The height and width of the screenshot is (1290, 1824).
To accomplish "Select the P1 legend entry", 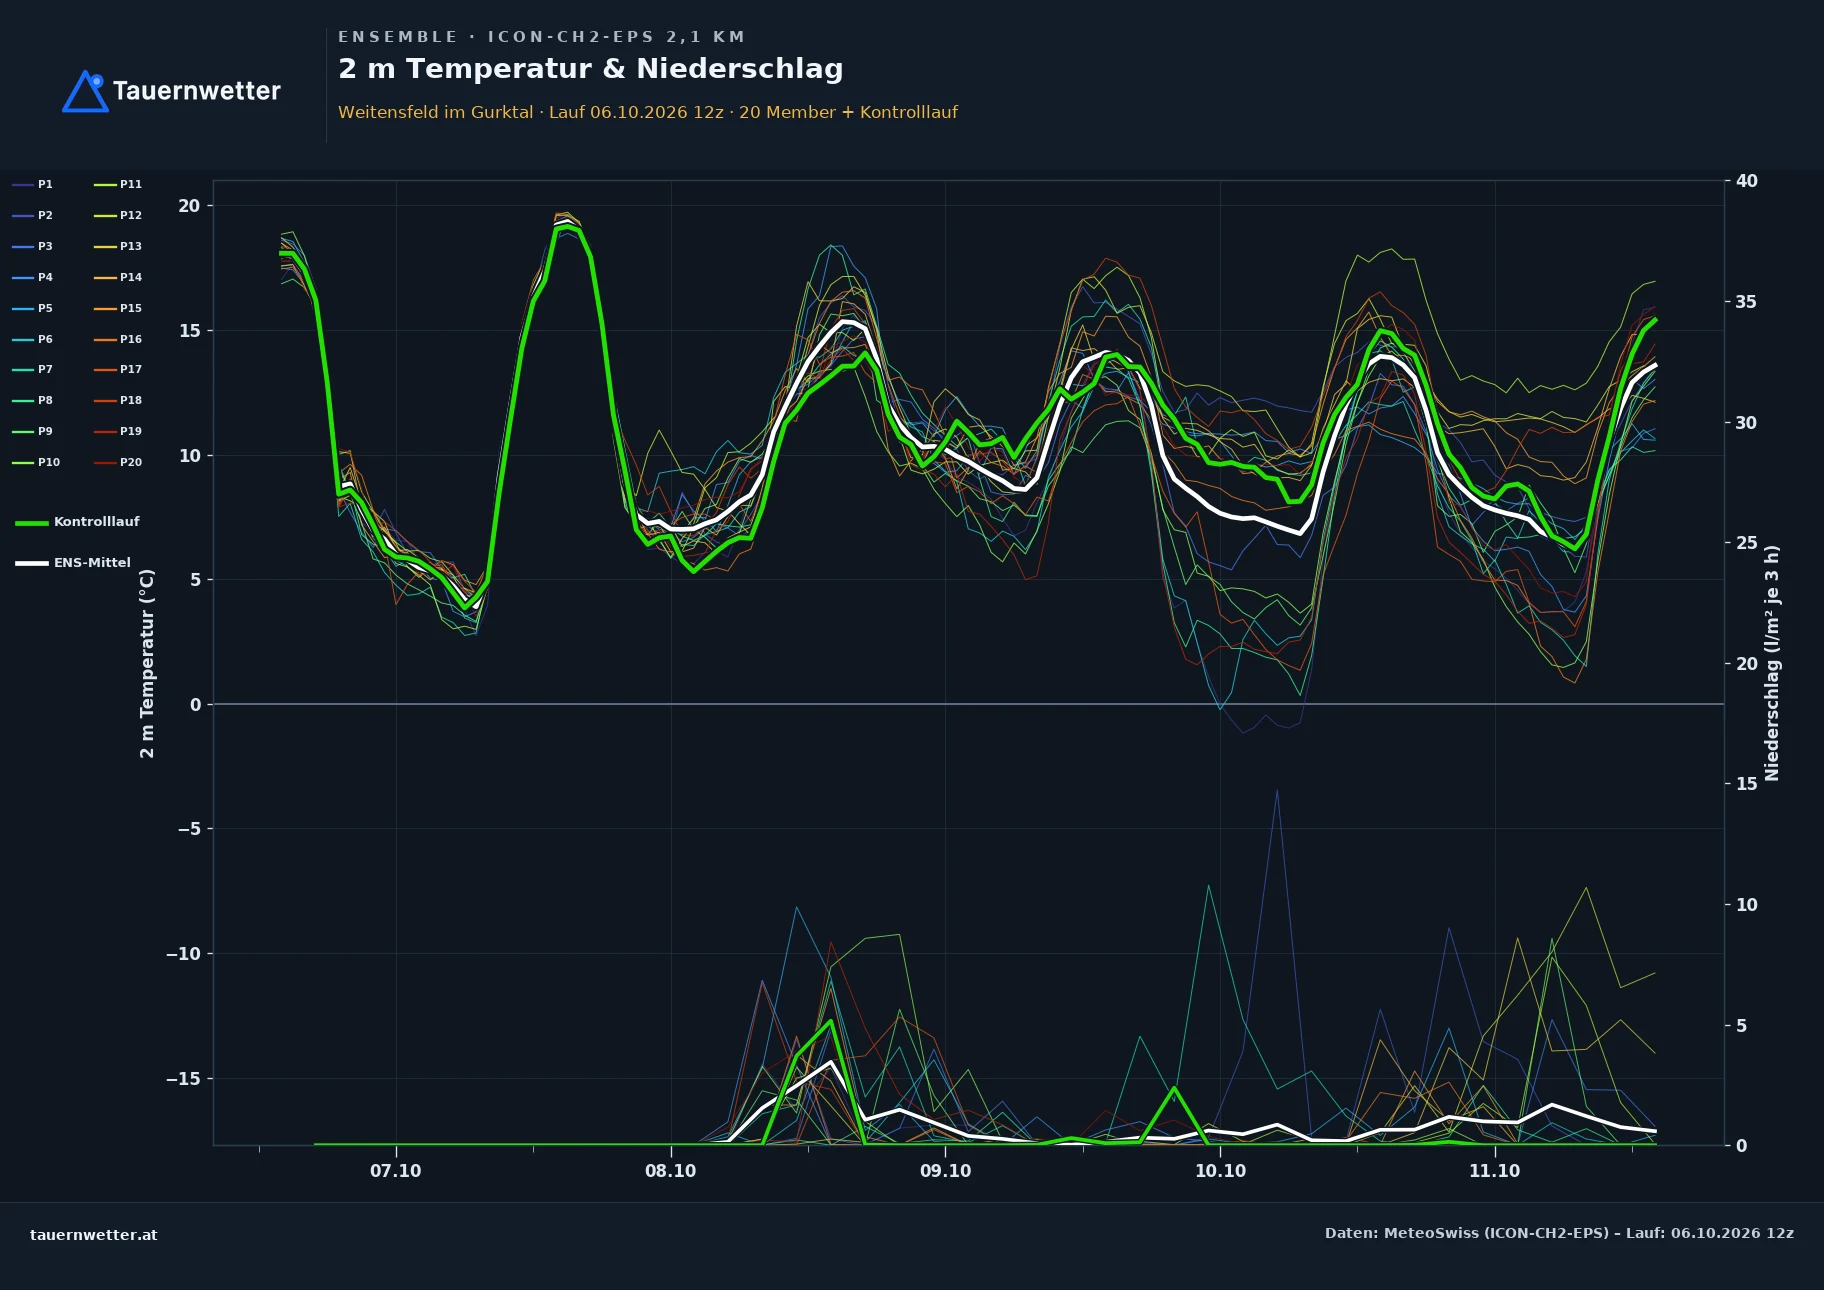I will [x=33, y=184].
